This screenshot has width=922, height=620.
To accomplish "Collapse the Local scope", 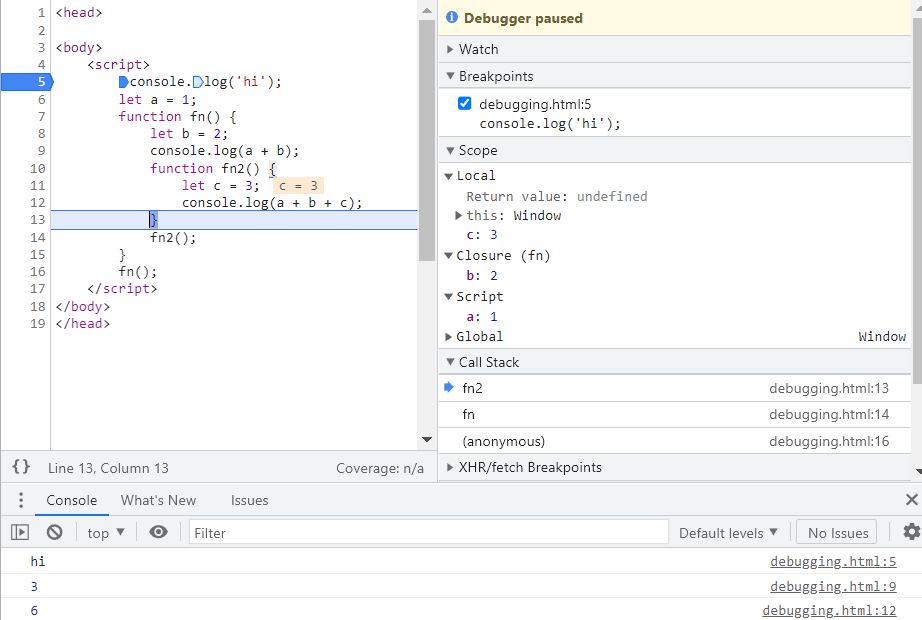I will [449, 176].
